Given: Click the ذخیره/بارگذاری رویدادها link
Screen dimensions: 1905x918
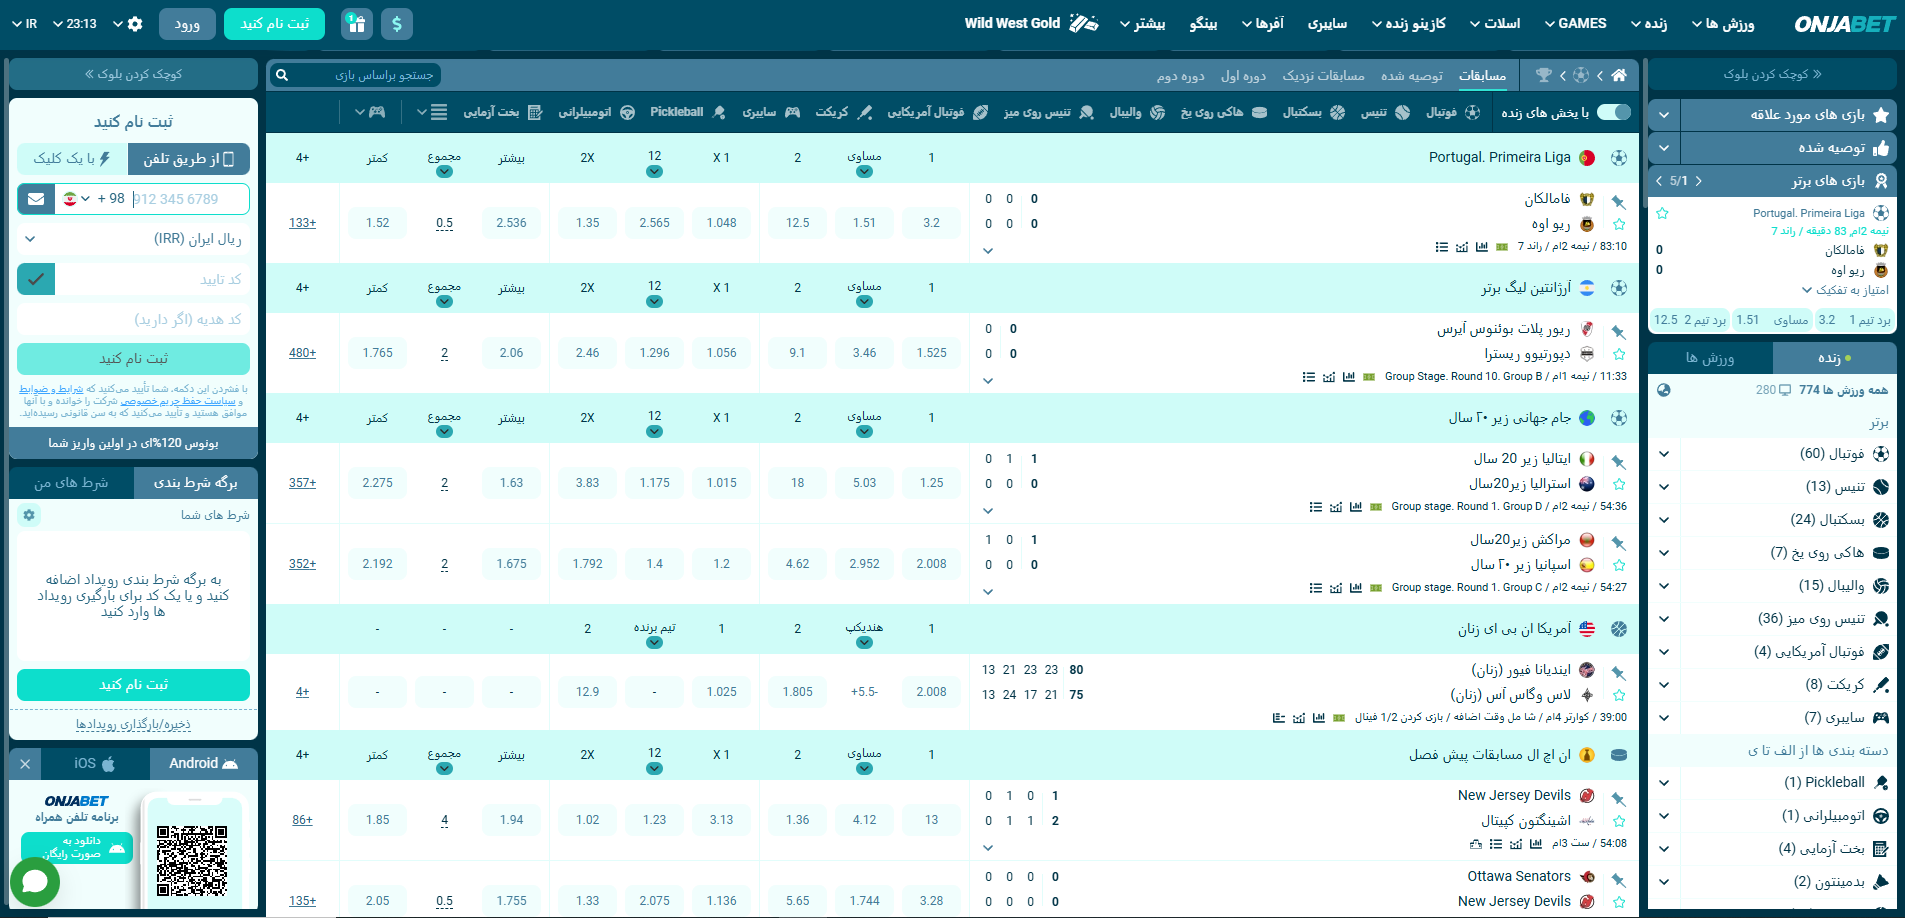Looking at the screenshot, I should pos(133,724).
